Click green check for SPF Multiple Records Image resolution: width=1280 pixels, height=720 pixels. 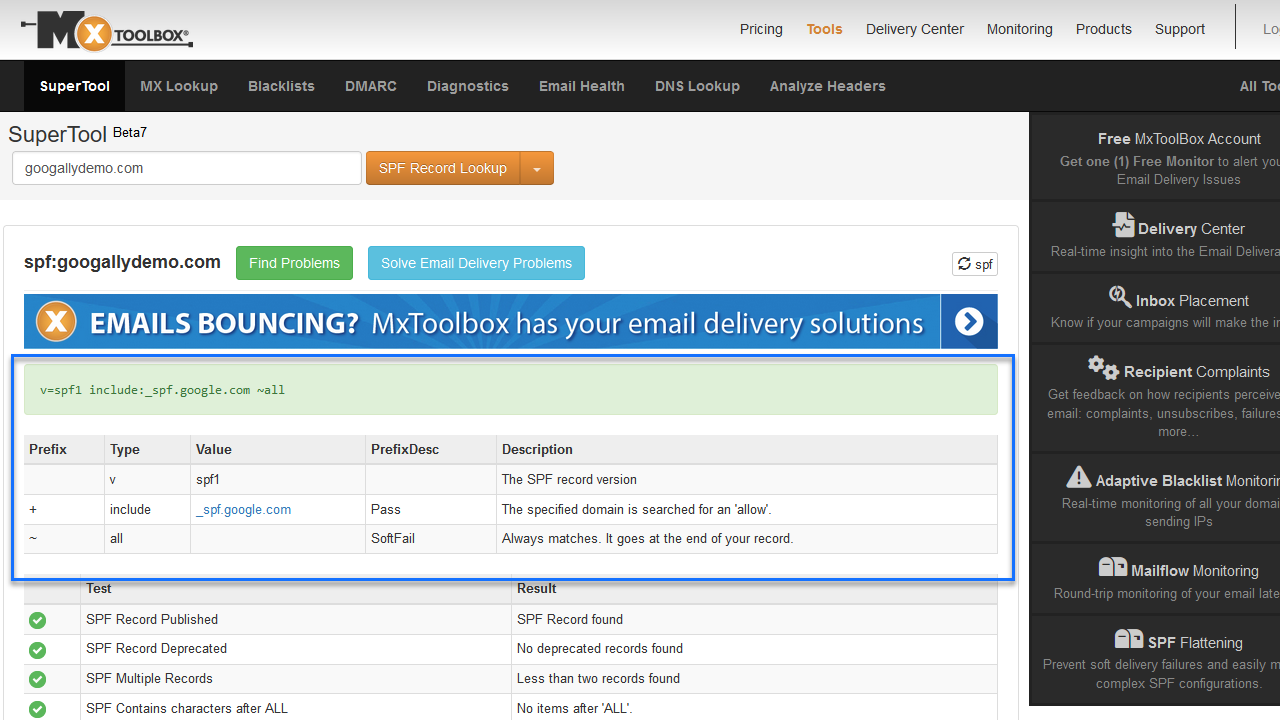[37, 680]
